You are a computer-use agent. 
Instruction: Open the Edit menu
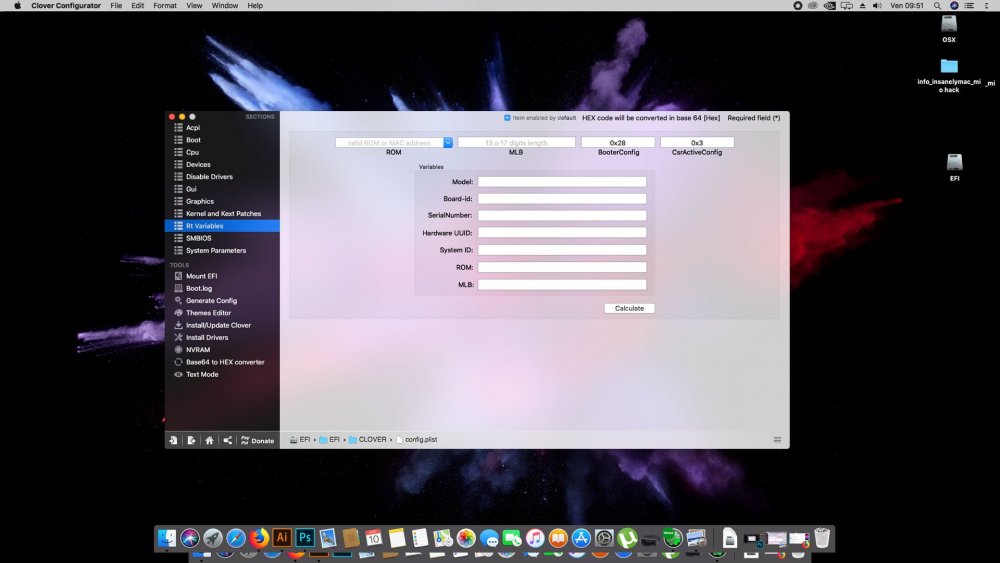click(x=138, y=5)
